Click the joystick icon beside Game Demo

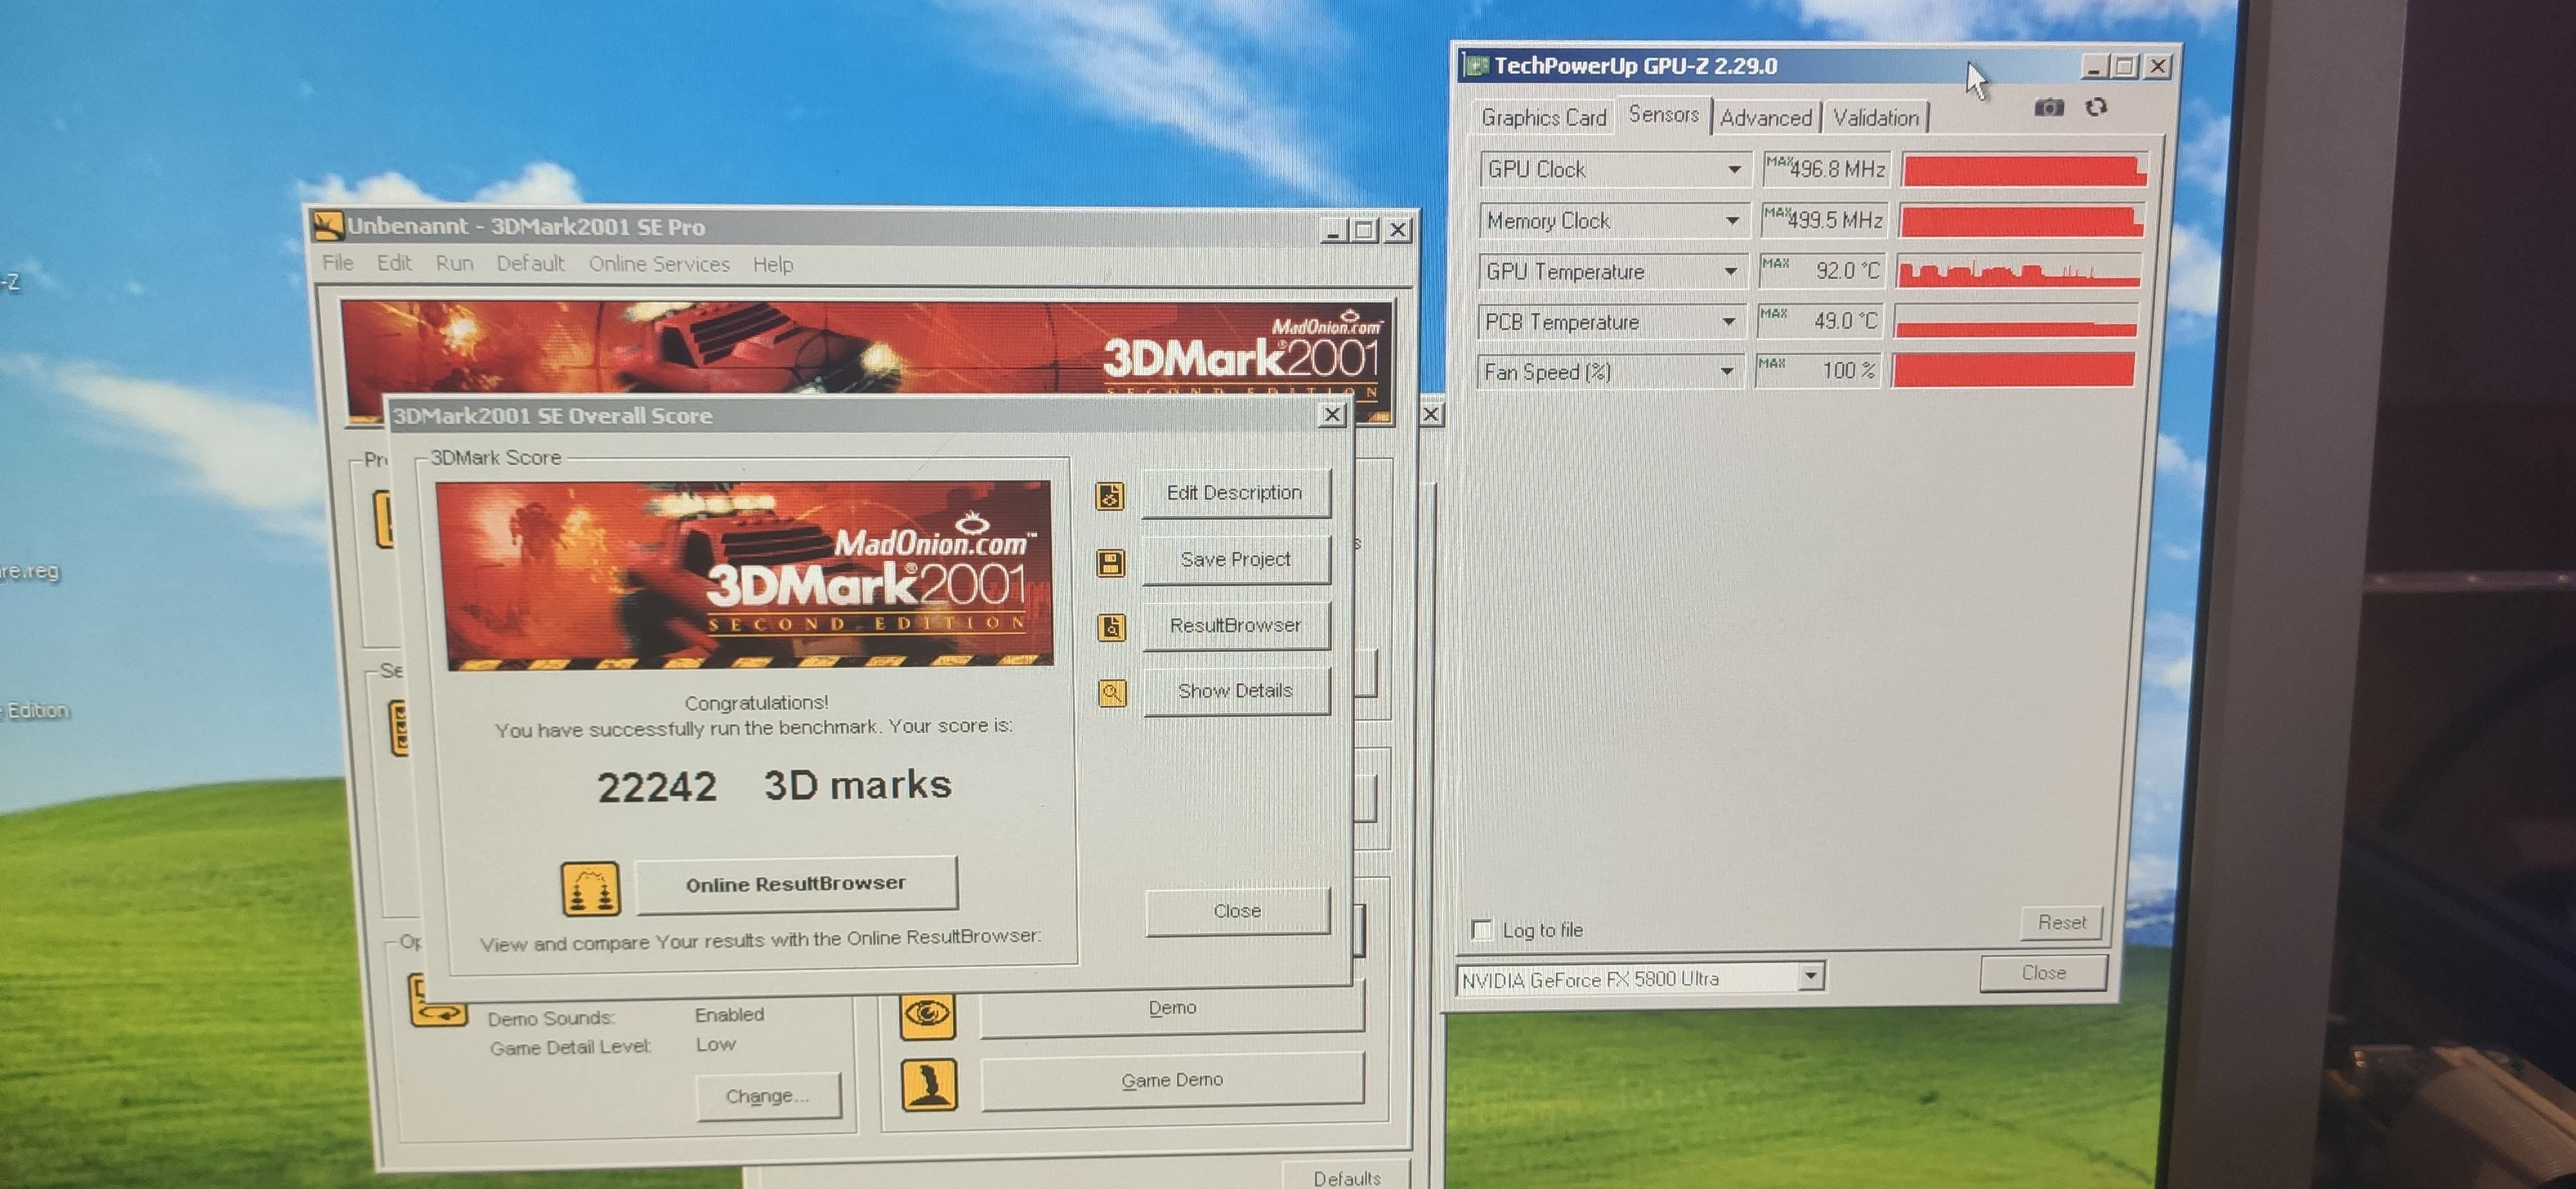[929, 1085]
